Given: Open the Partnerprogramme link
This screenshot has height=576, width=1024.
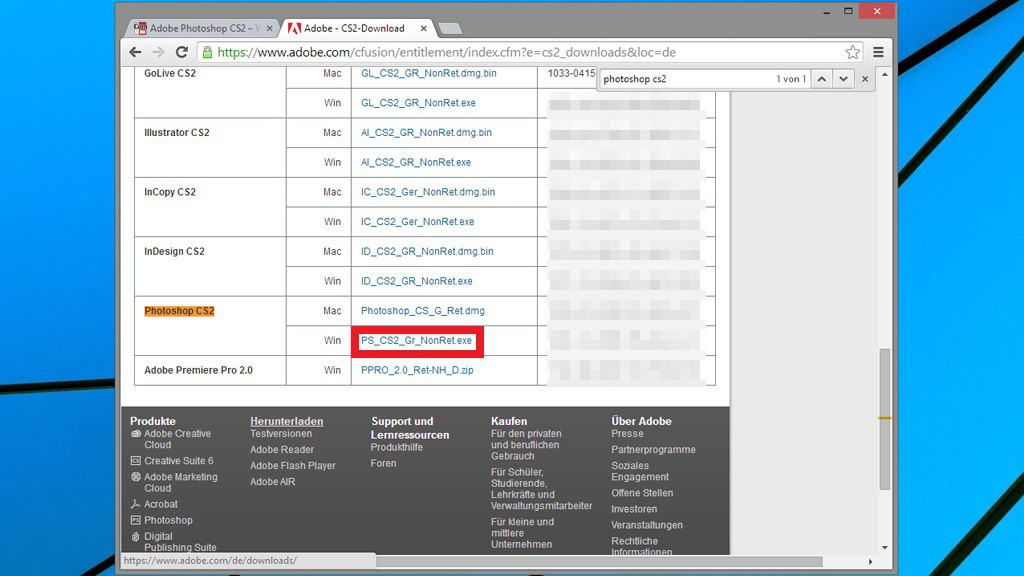Looking at the screenshot, I should point(653,450).
